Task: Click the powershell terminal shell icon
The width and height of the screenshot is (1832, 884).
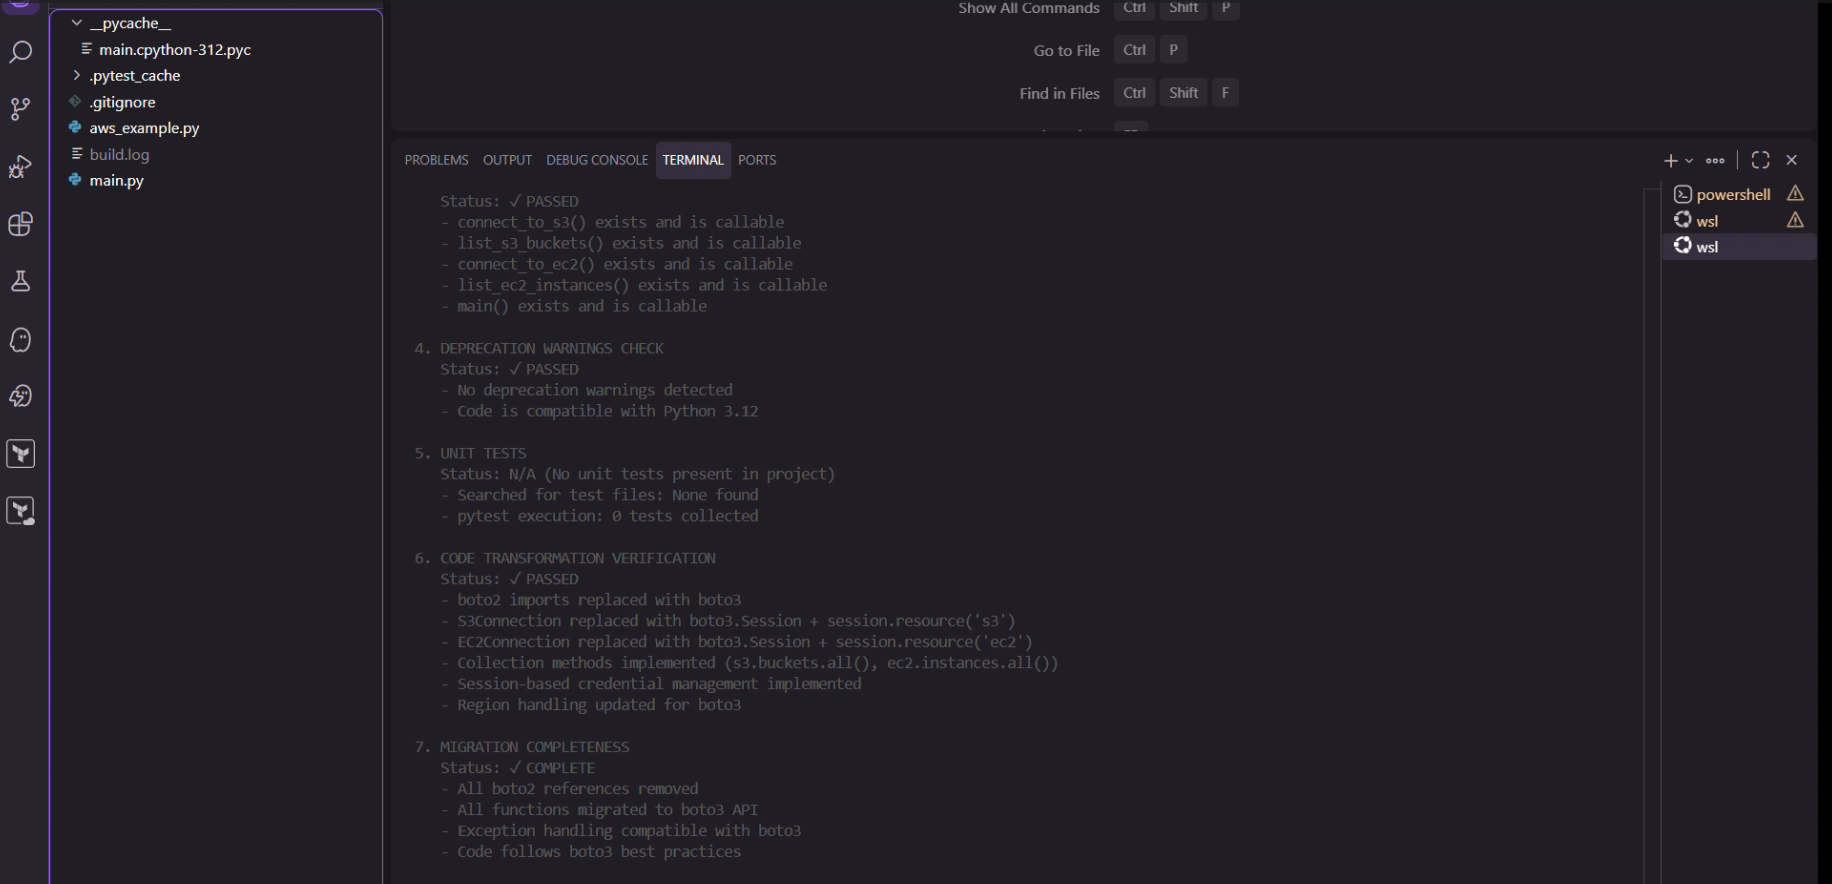Action: click(1683, 194)
